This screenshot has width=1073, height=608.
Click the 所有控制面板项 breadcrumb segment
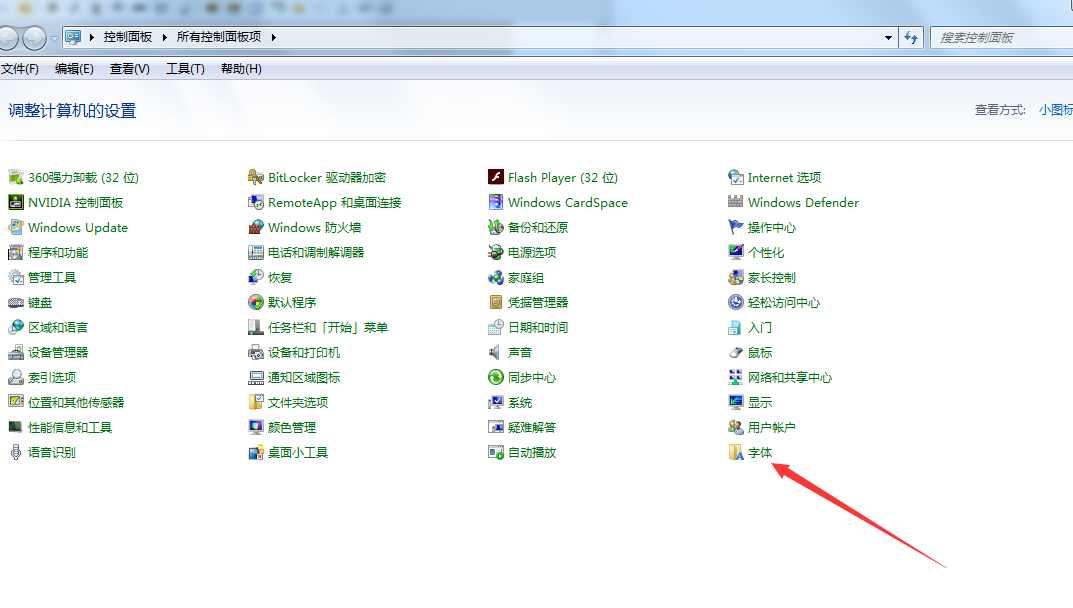[219, 37]
